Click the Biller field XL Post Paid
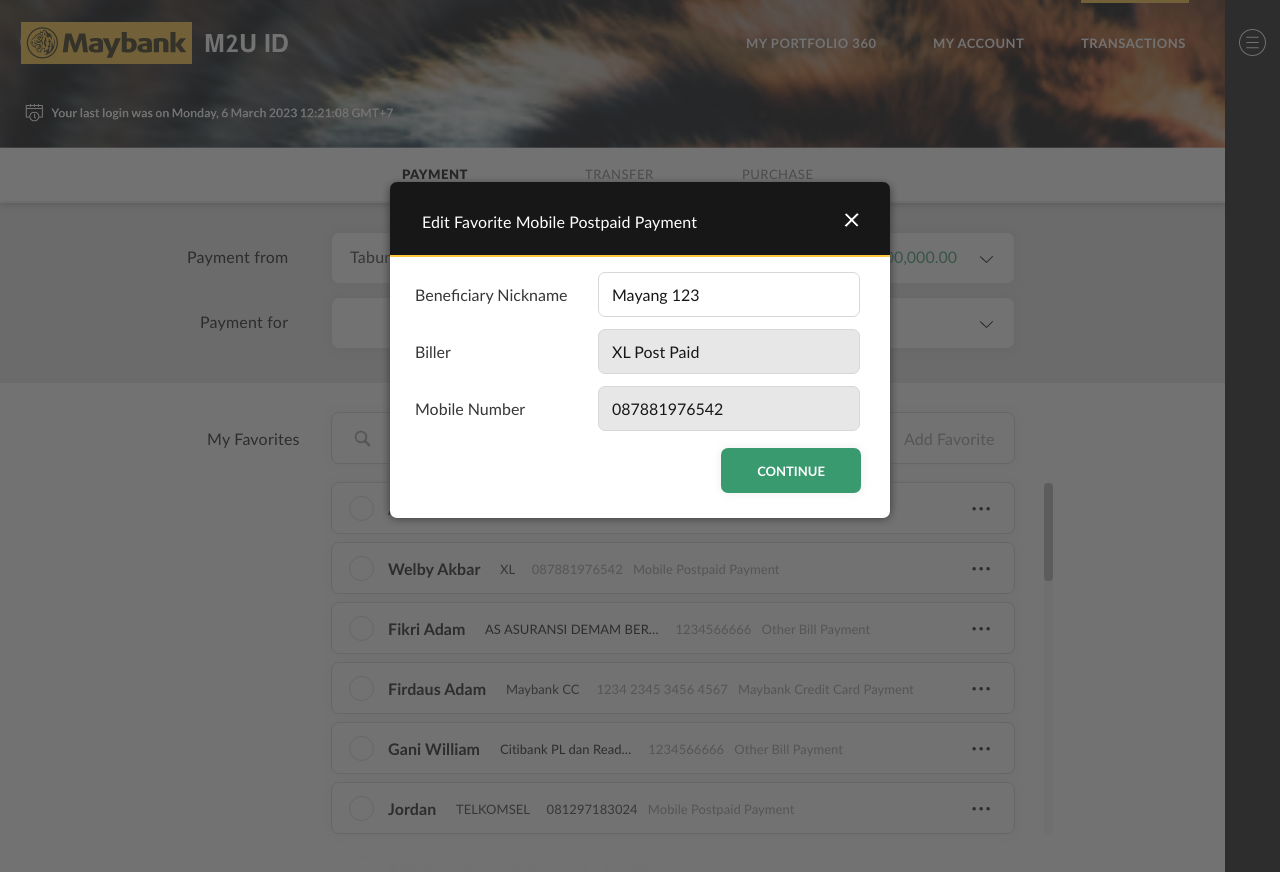The width and height of the screenshot is (1280, 872). (x=729, y=352)
